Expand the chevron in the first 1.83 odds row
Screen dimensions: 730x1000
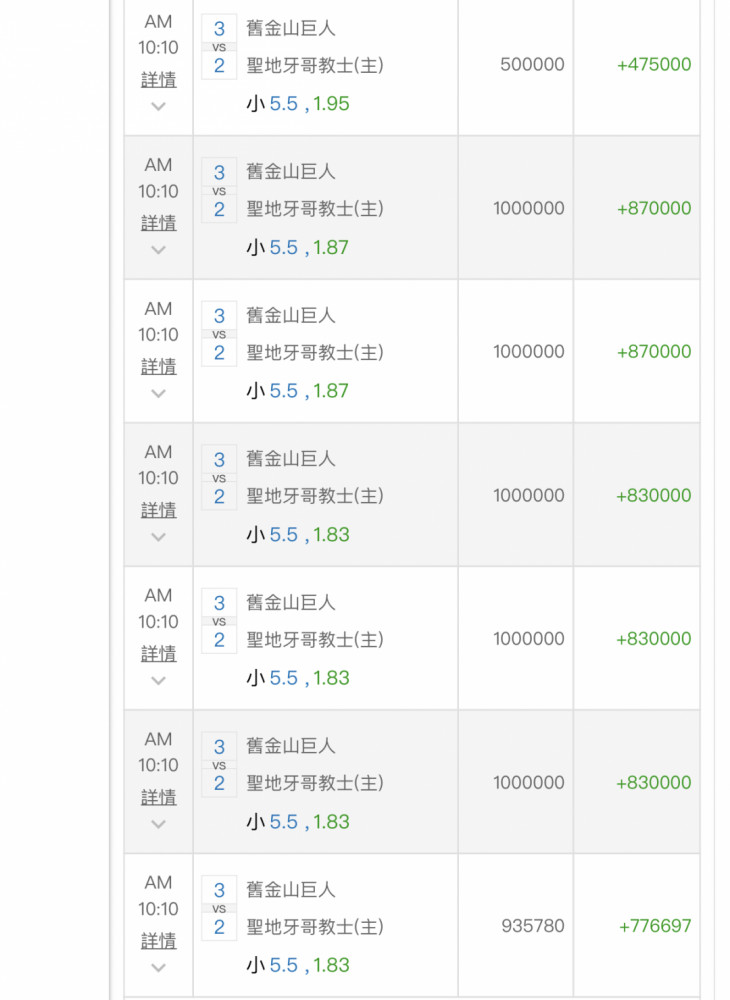coord(158,537)
